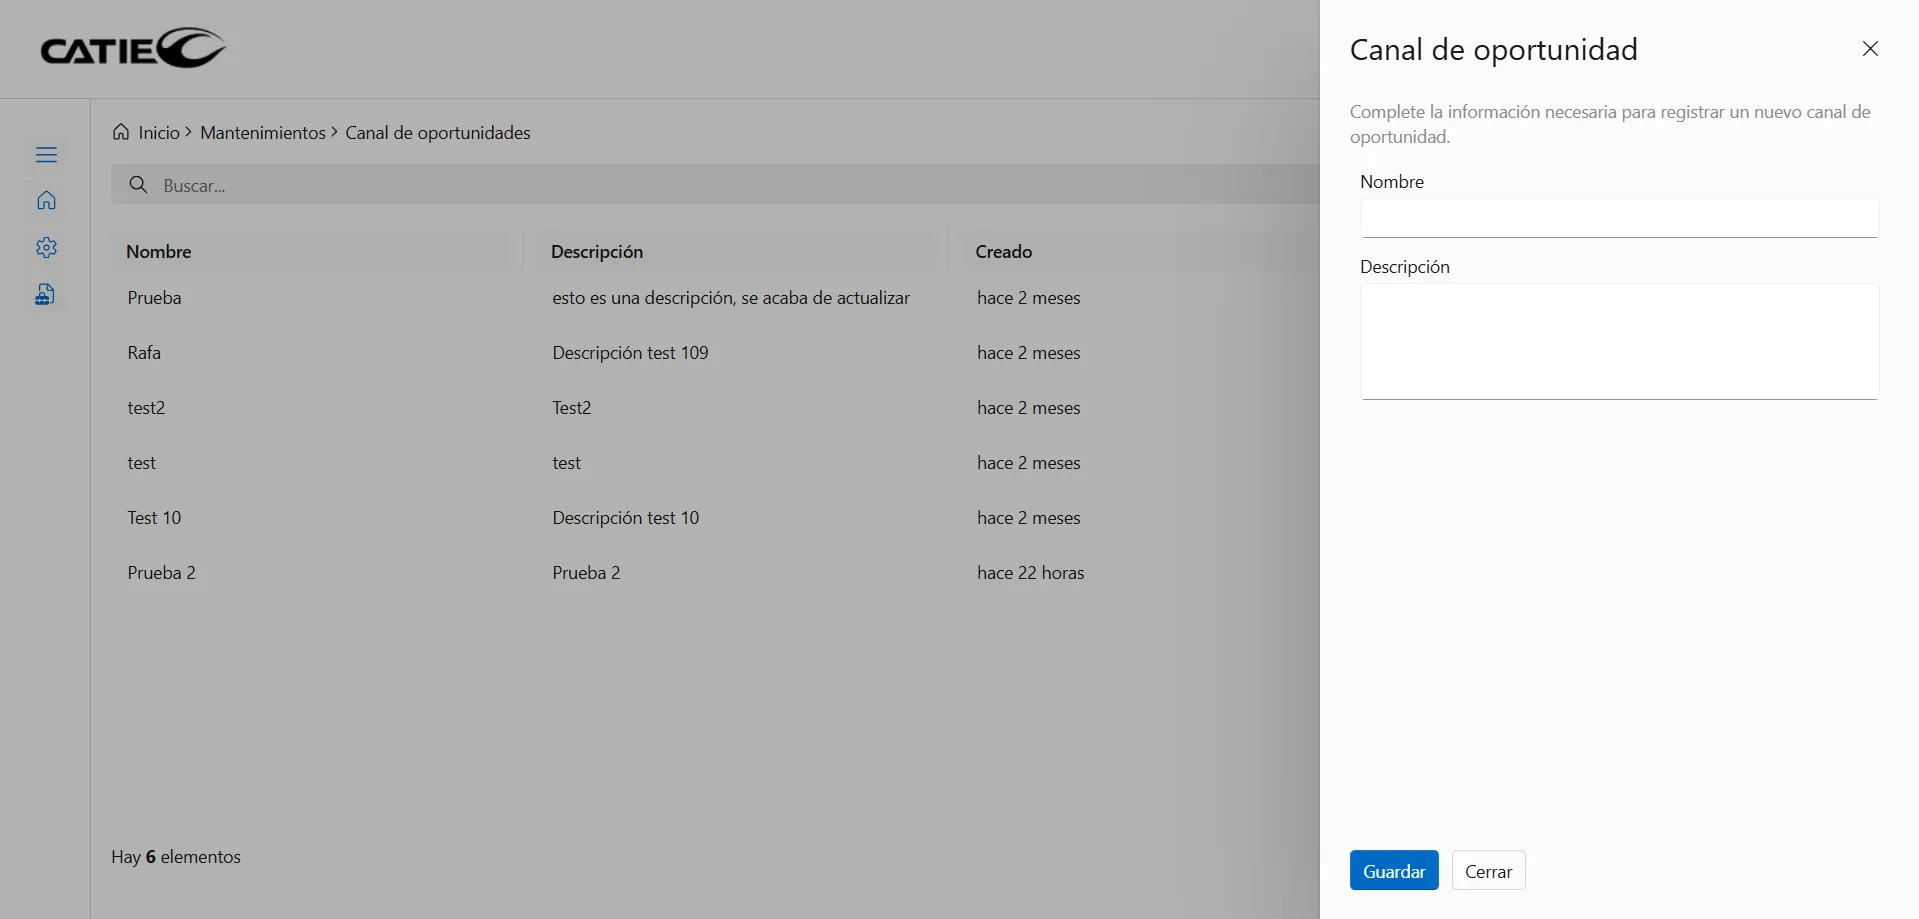Select the Prueba 2 table row
Image resolution: width=1919 pixels, height=919 pixels.
click(x=161, y=573)
